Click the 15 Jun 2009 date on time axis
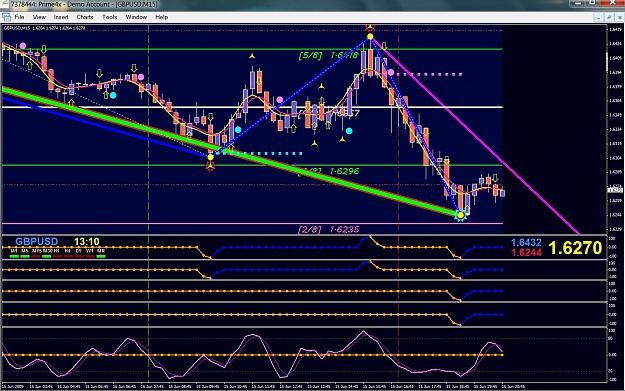The image size is (625, 391). (x=13, y=386)
